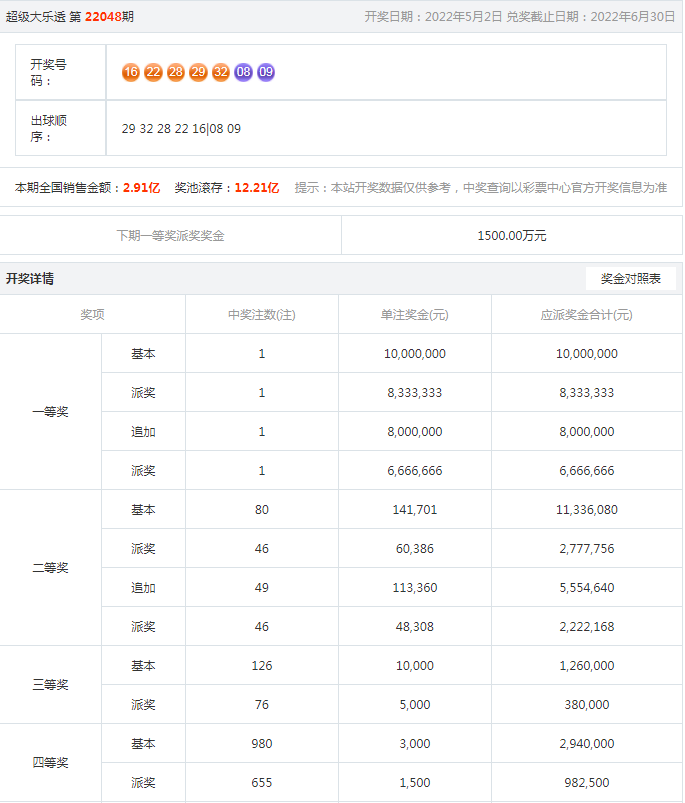Click third prize winner count 126
The image size is (685, 803).
(262, 665)
